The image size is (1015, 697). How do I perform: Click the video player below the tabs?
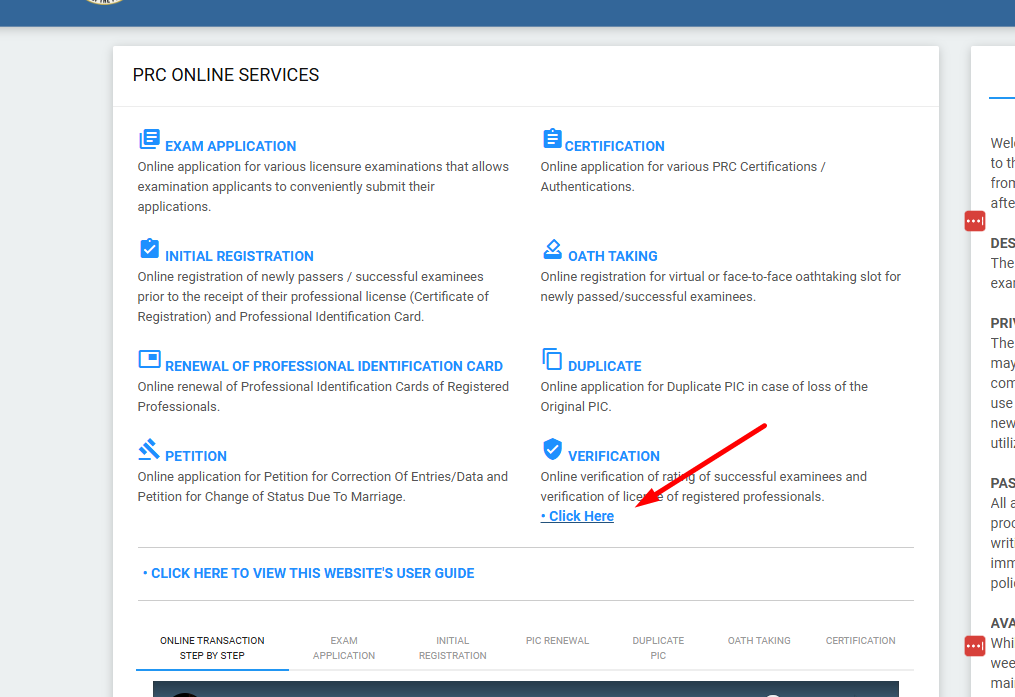[526, 689]
